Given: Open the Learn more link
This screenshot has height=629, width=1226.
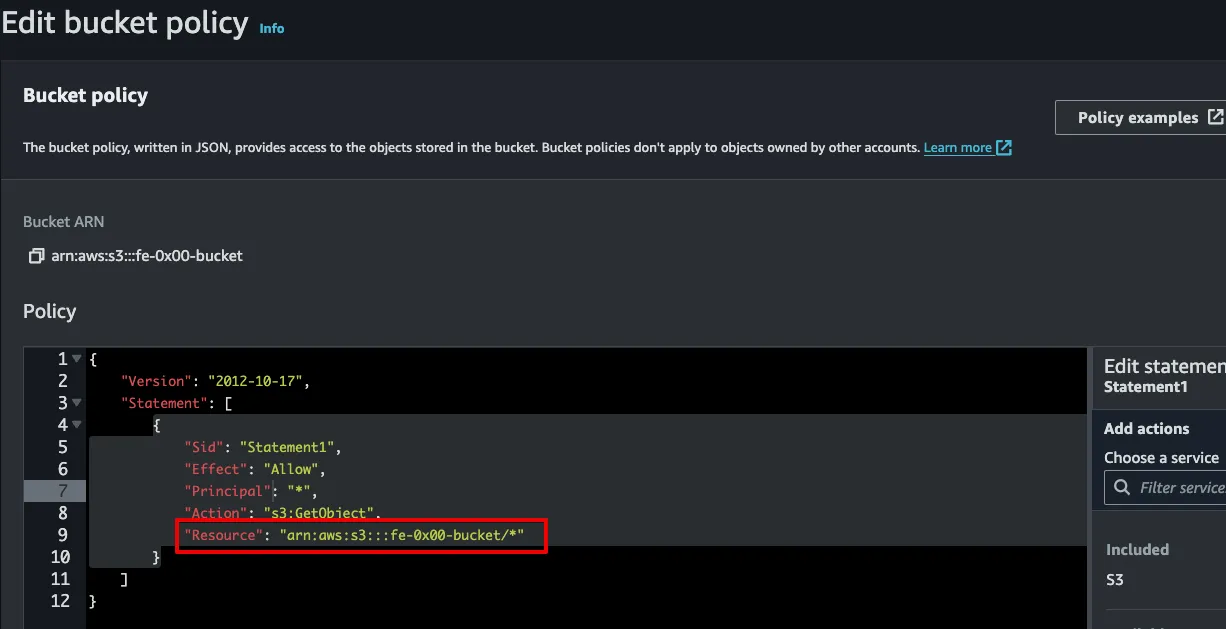Looking at the screenshot, I should (957, 148).
